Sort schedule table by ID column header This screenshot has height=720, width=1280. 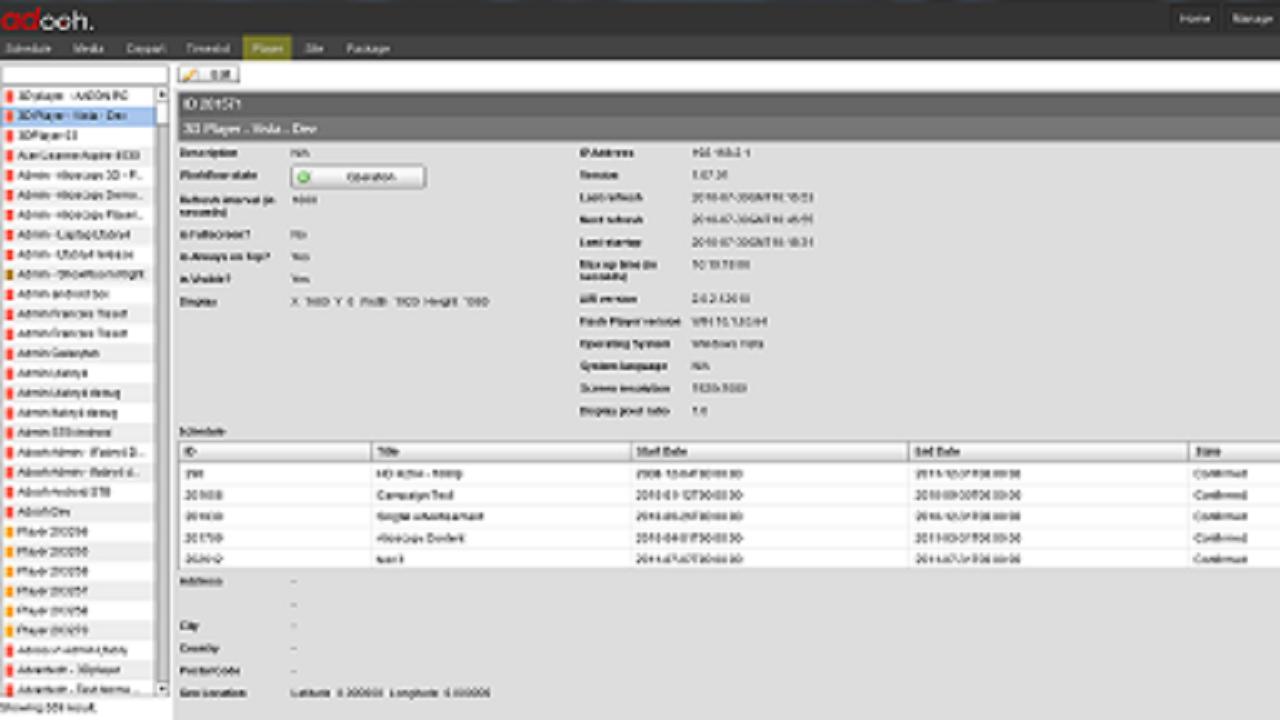coord(275,452)
